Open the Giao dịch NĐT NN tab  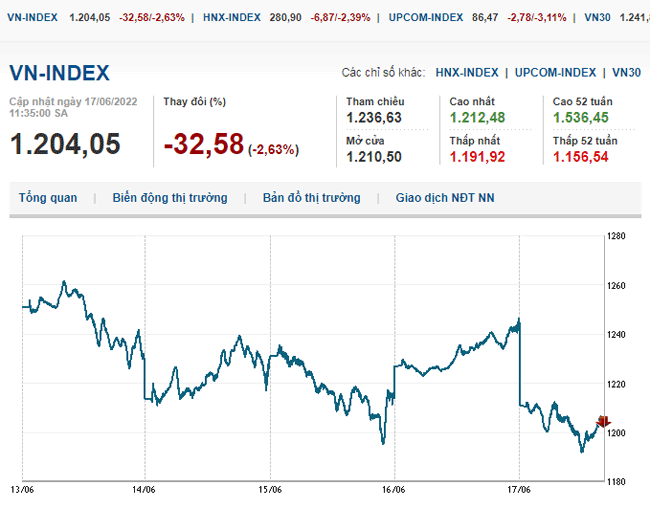tap(445, 198)
